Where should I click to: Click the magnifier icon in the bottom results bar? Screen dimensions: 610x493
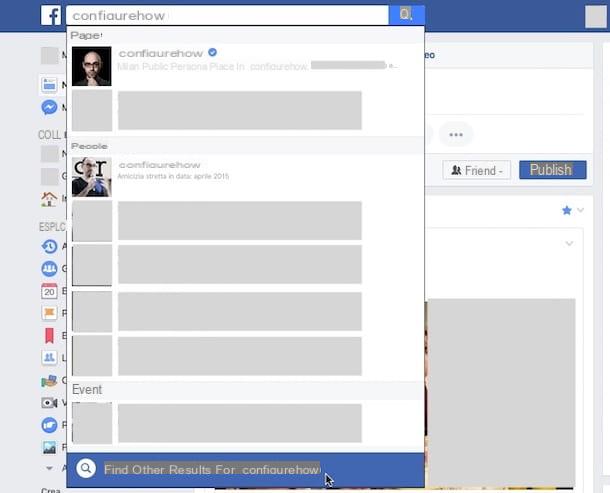86,468
